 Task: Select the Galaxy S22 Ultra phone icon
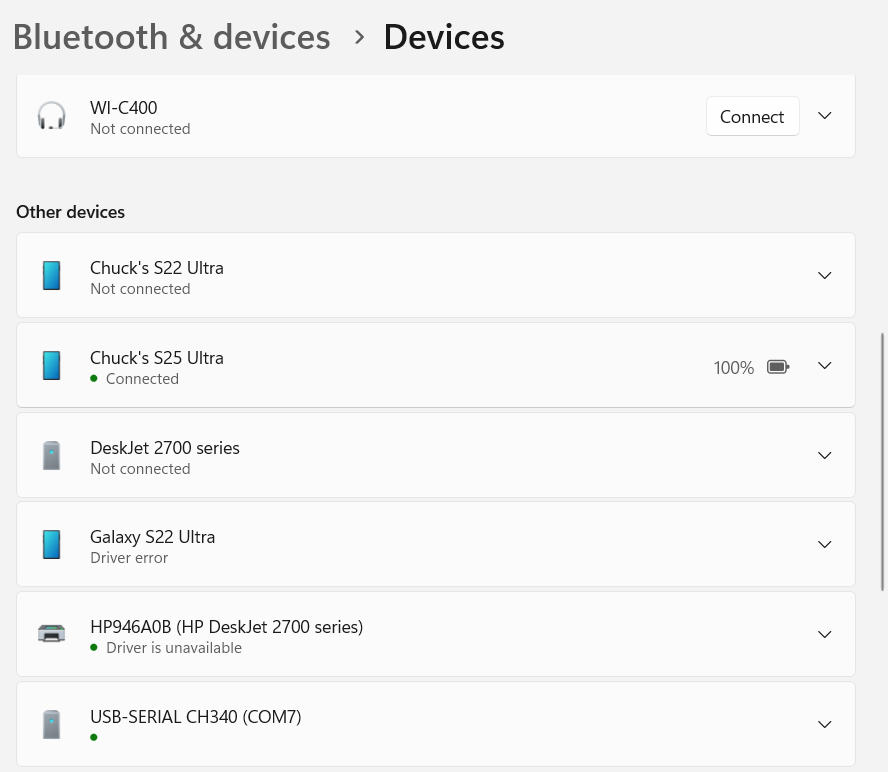[51, 544]
